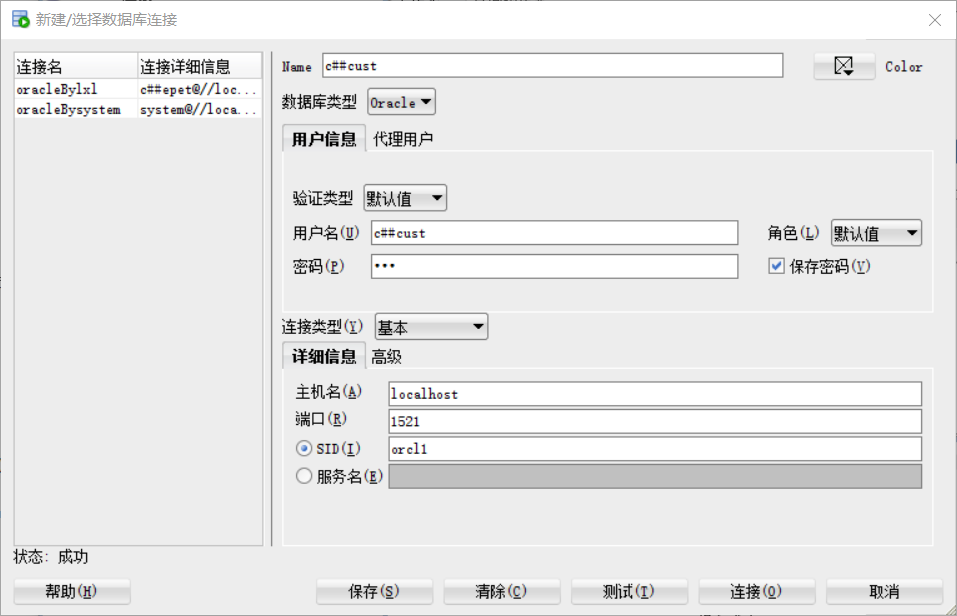Toggle the 保存密码 checkbox
The image size is (957, 616).
tap(776, 266)
